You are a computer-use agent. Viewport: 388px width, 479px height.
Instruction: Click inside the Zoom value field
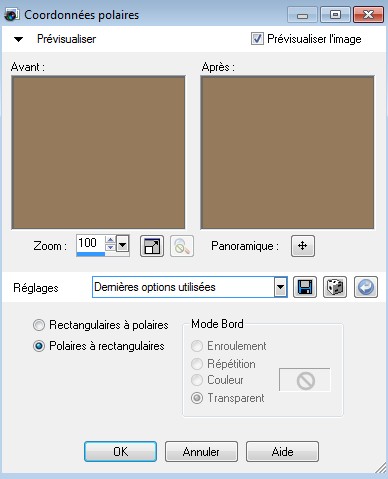point(90,243)
